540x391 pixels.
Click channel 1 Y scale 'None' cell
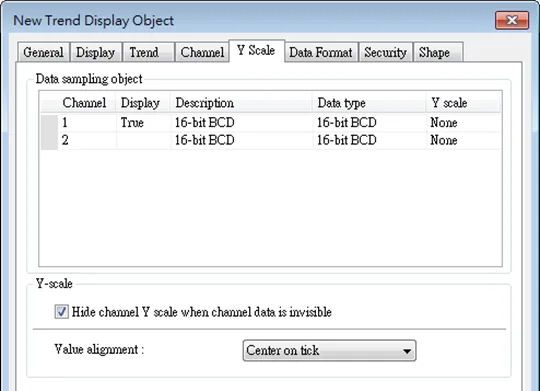(x=463, y=123)
